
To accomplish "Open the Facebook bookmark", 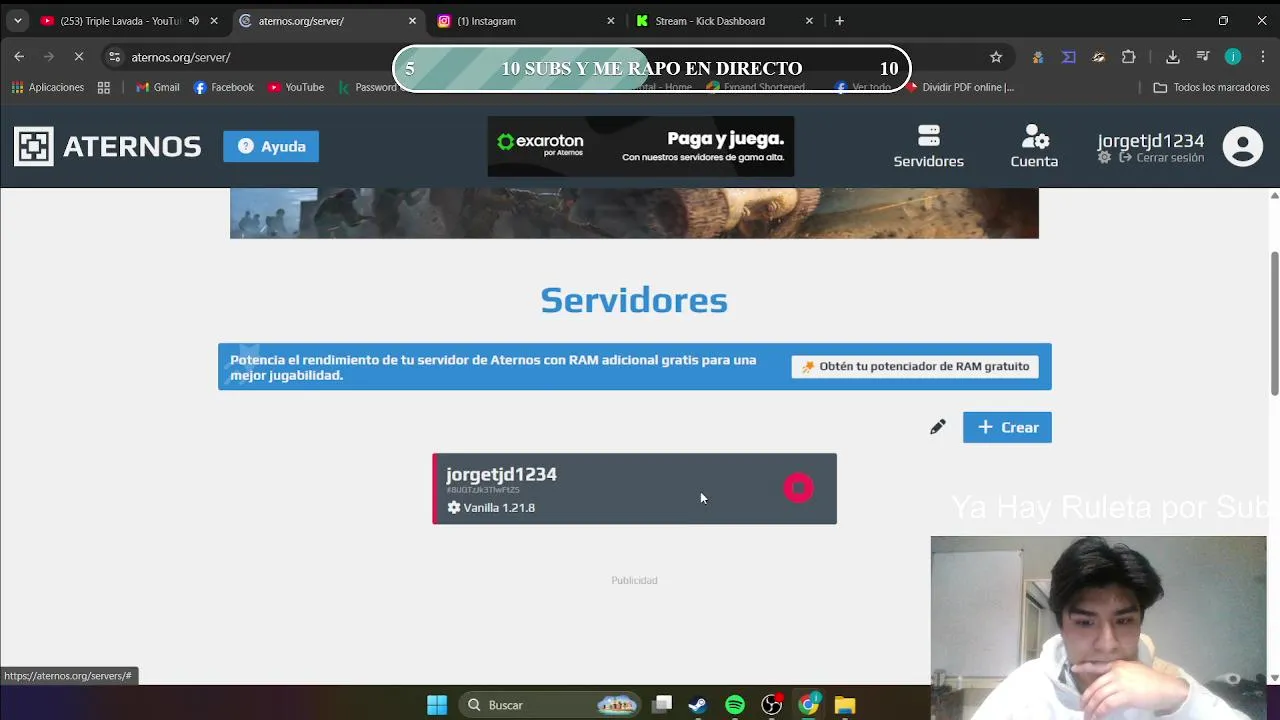I will coord(223,87).
